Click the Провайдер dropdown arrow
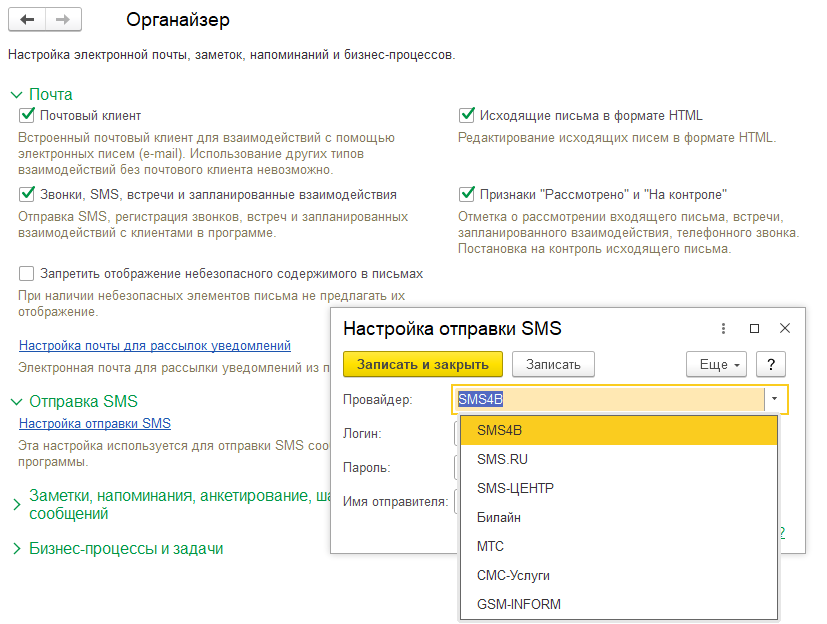 pos(775,399)
